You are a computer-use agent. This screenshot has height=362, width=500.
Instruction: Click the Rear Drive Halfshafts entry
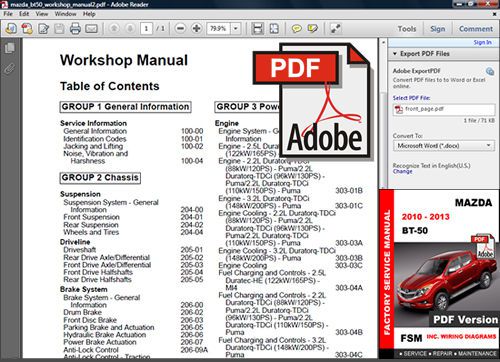click(x=97, y=279)
